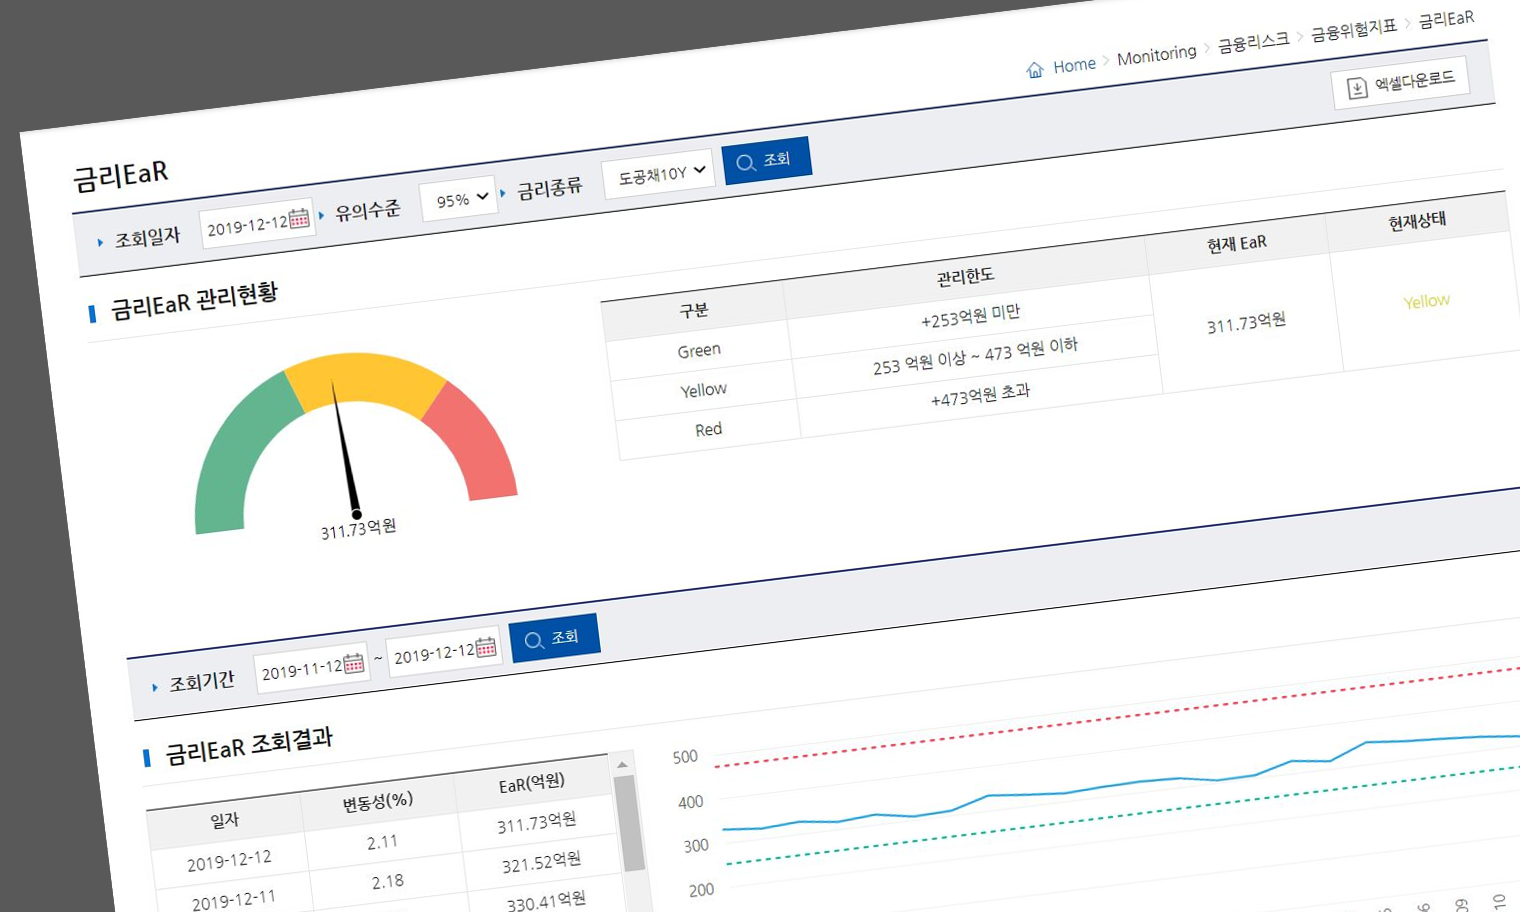Click the 조회일자 2019-12-12 date field
The height and width of the screenshot is (912, 1520).
tap(258, 223)
